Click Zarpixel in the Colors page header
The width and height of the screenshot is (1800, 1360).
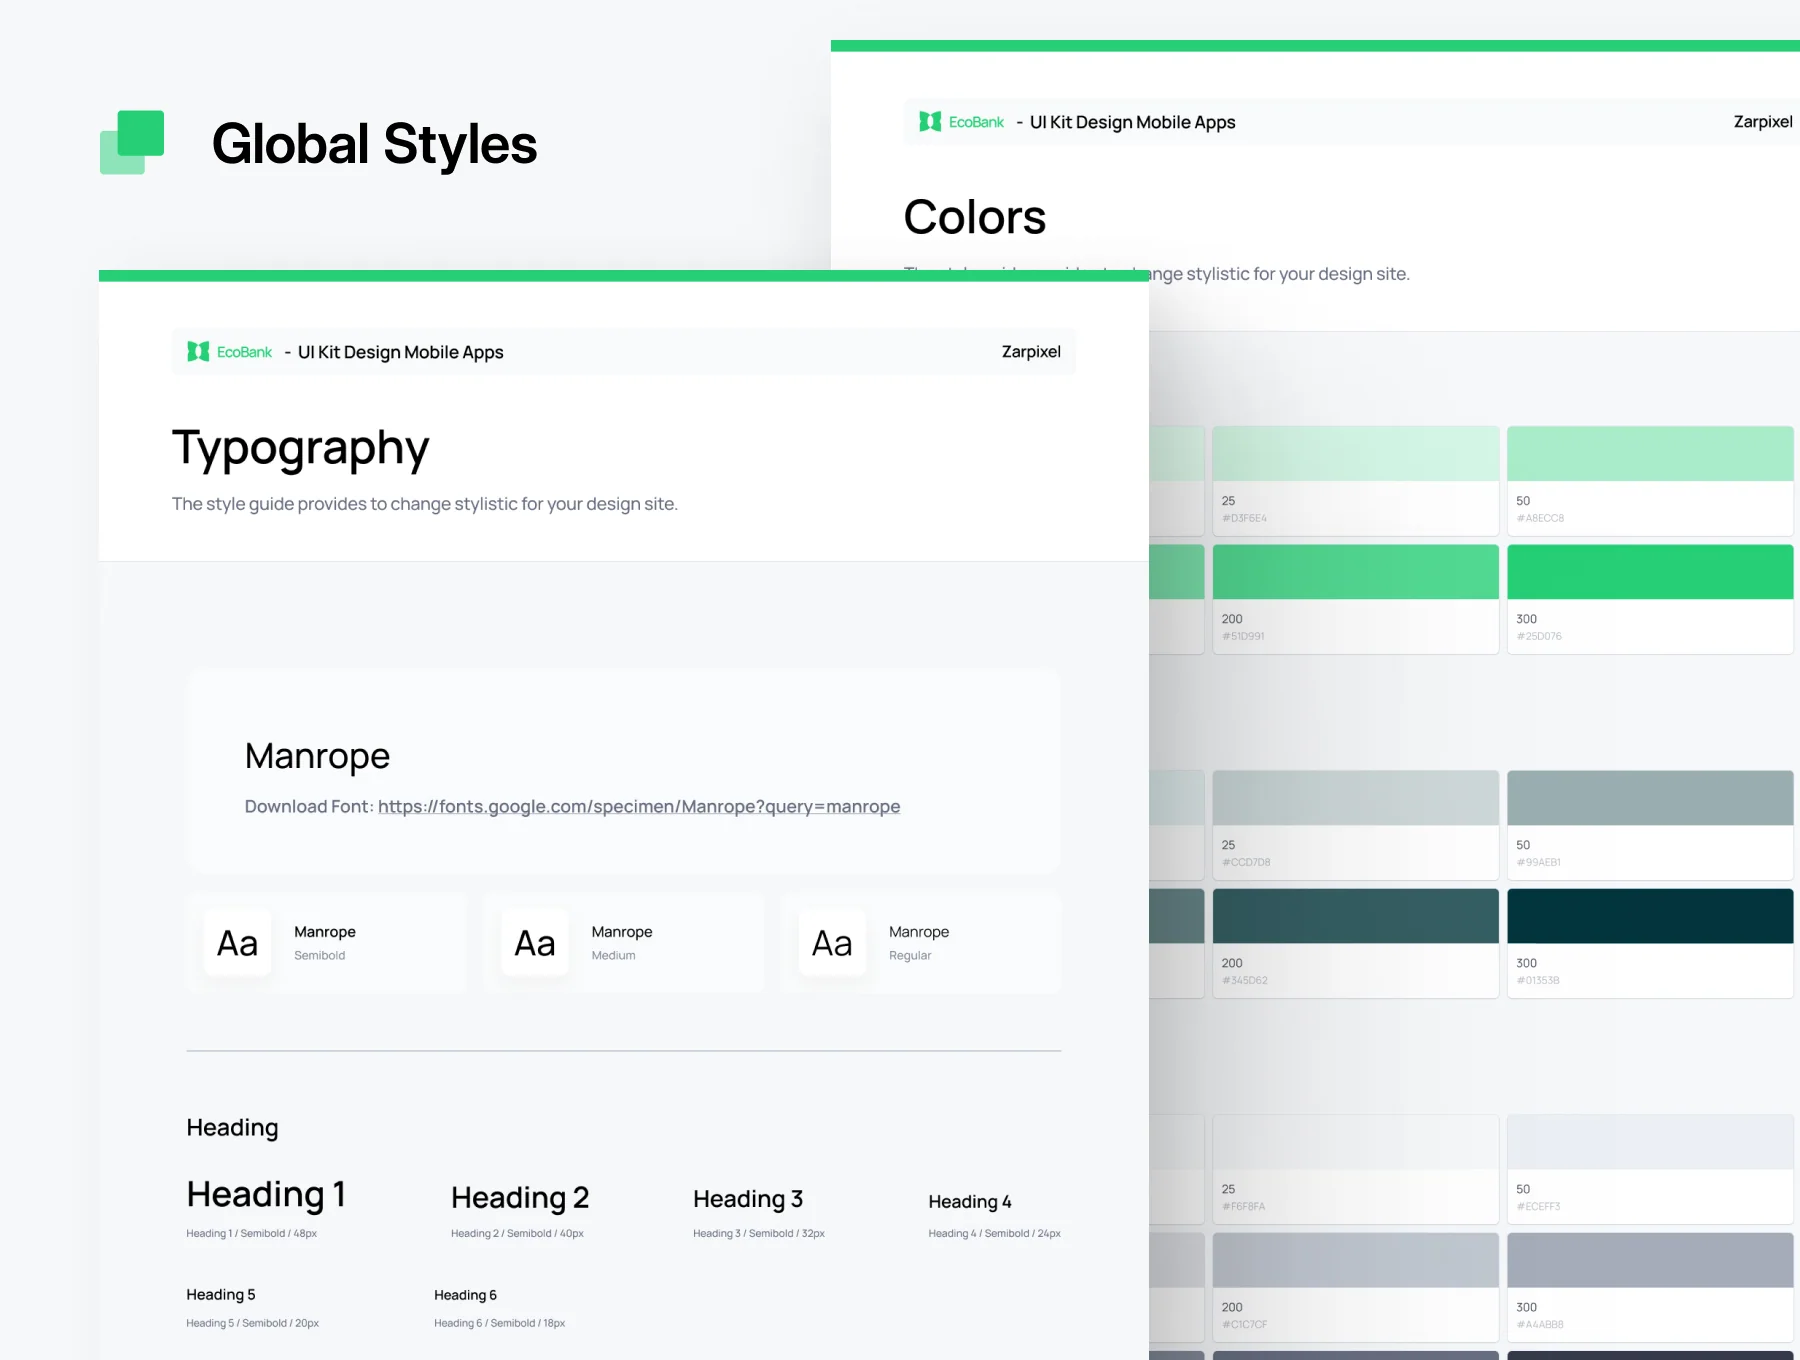point(1763,122)
